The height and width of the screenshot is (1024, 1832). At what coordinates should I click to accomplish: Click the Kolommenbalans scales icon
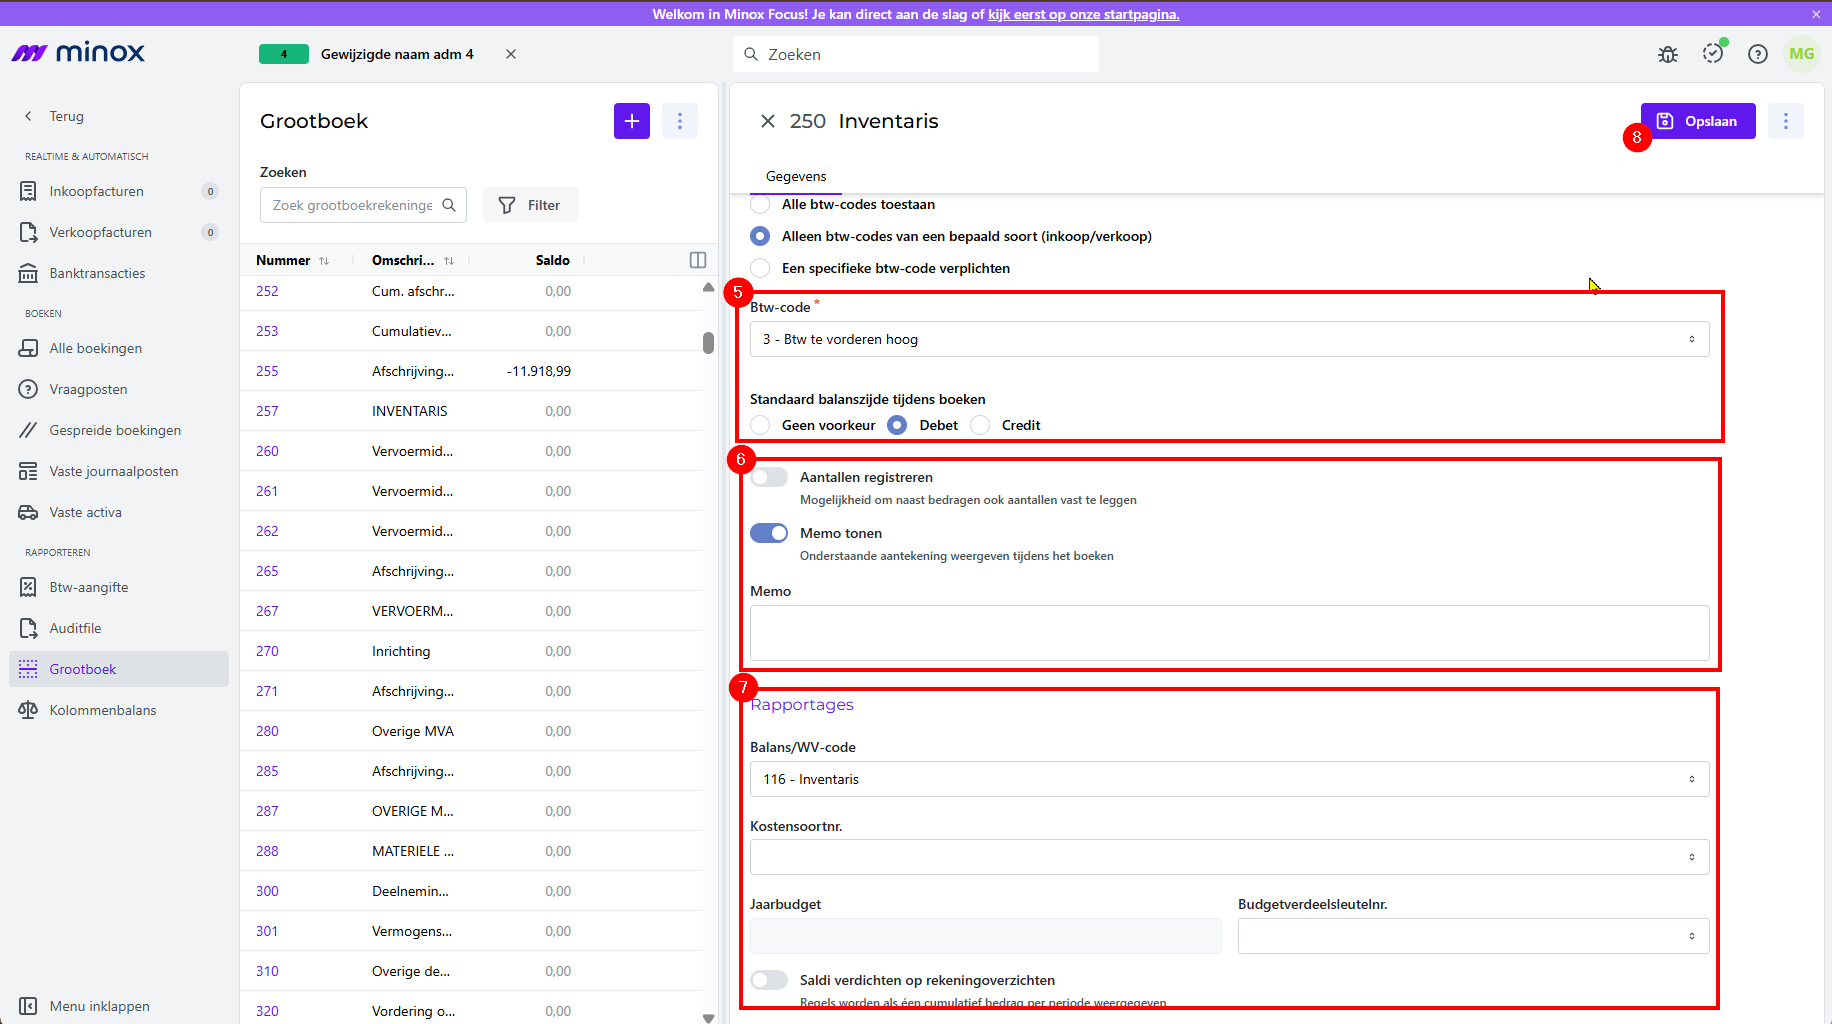point(28,710)
